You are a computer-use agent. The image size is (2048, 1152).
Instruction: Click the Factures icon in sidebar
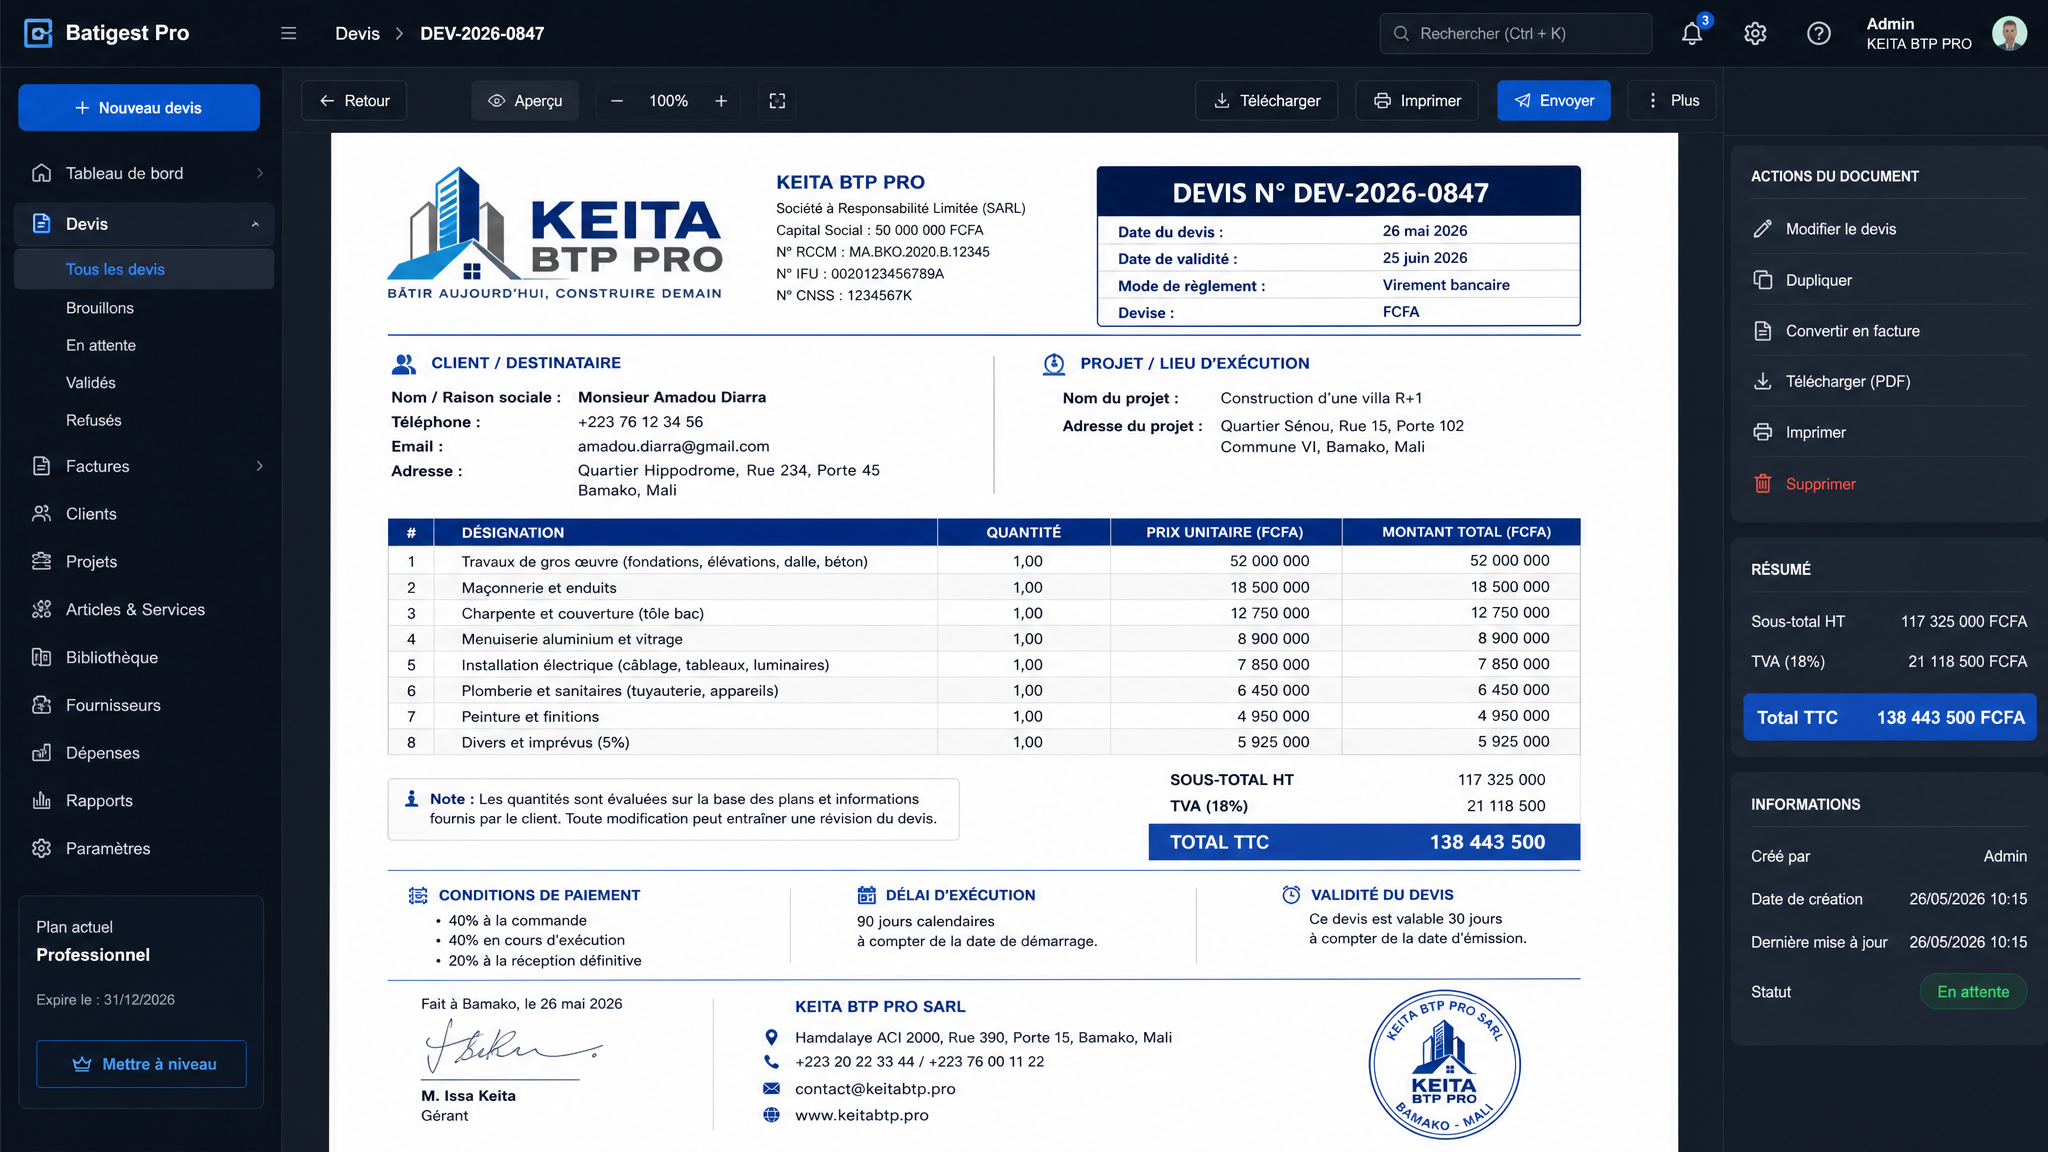[x=41, y=466]
